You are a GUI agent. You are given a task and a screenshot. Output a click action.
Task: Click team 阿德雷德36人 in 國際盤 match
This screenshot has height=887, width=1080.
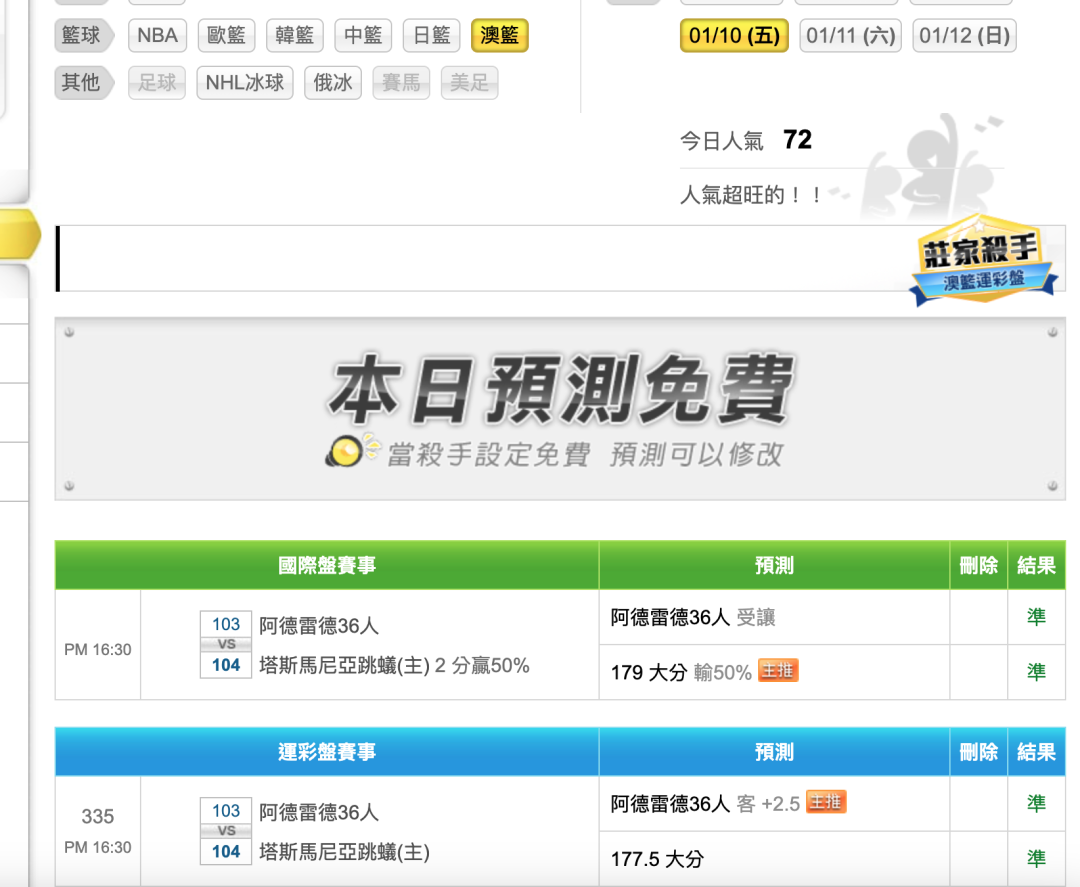pyautogui.click(x=319, y=625)
